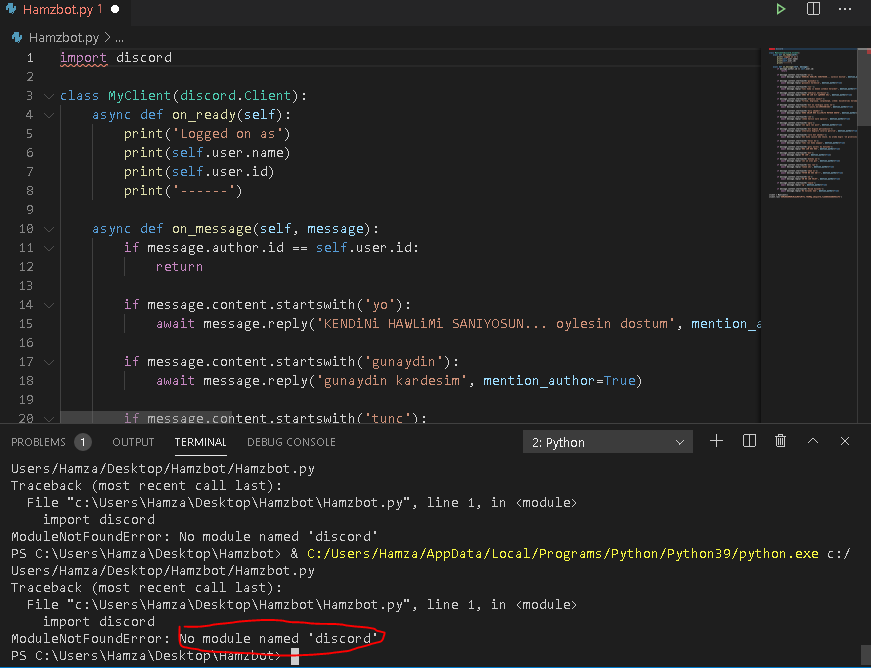
Task: Run the Python file with the play icon
Action: [781, 9]
